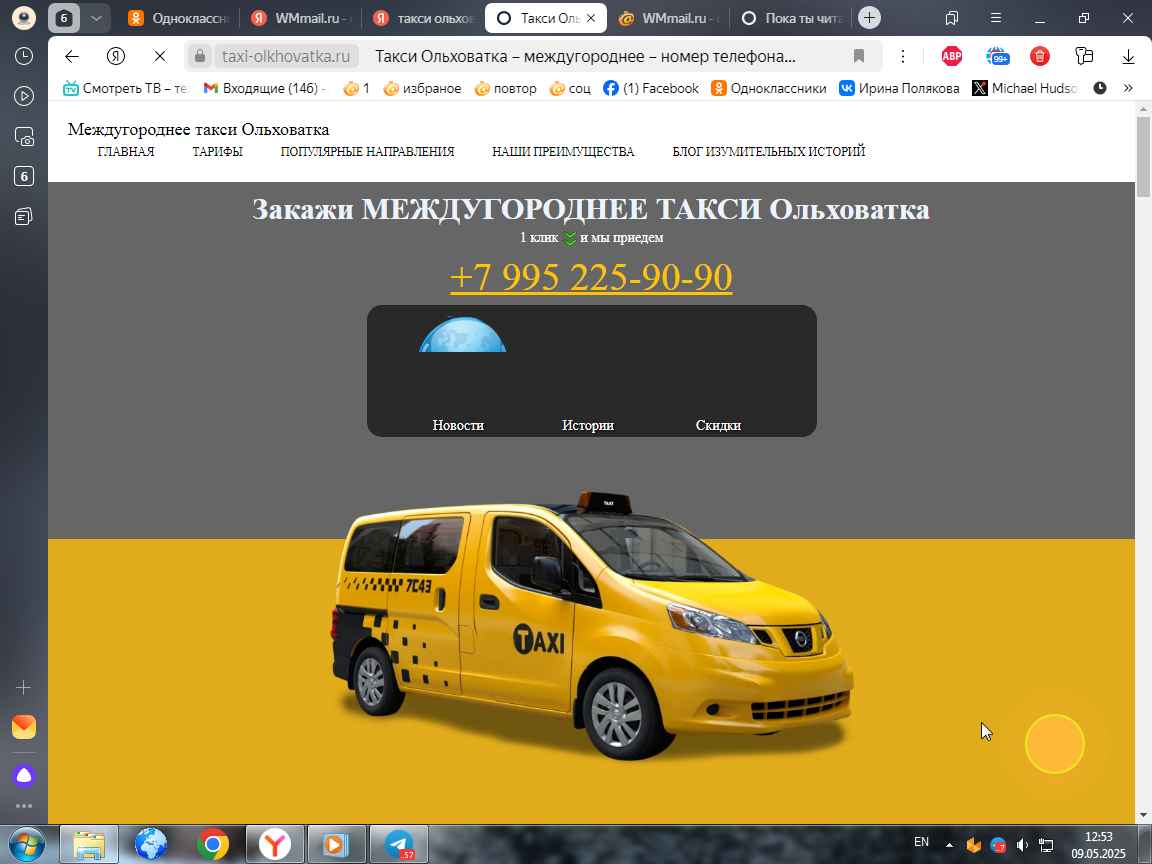This screenshot has width=1152, height=864.
Task: Open the sidebar three-dots more menu
Action: coord(24,806)
